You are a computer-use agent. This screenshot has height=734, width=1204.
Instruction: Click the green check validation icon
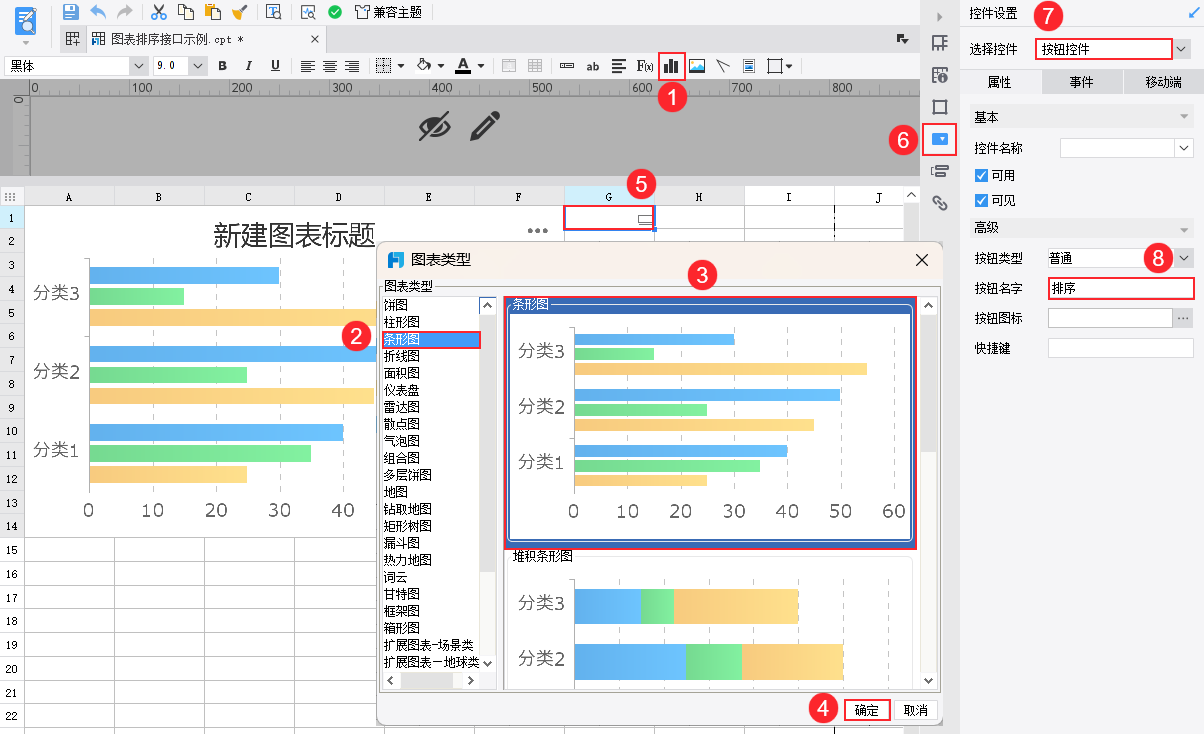(x=335, y=12)
